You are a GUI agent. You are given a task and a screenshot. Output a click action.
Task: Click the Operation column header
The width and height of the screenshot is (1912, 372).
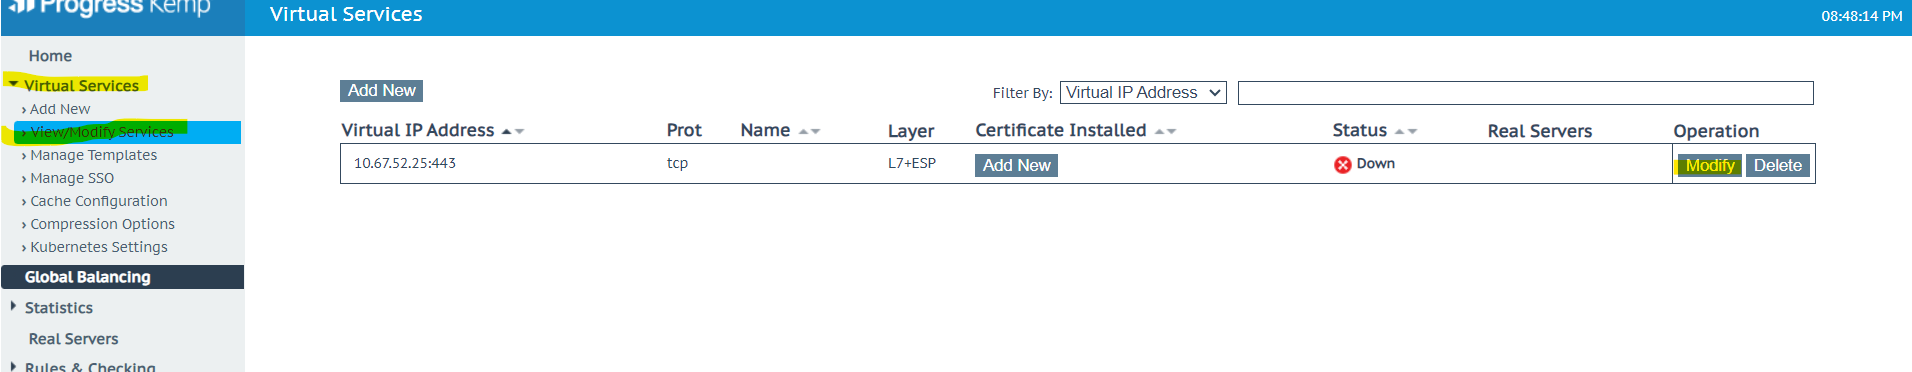tap(1716, 131)
